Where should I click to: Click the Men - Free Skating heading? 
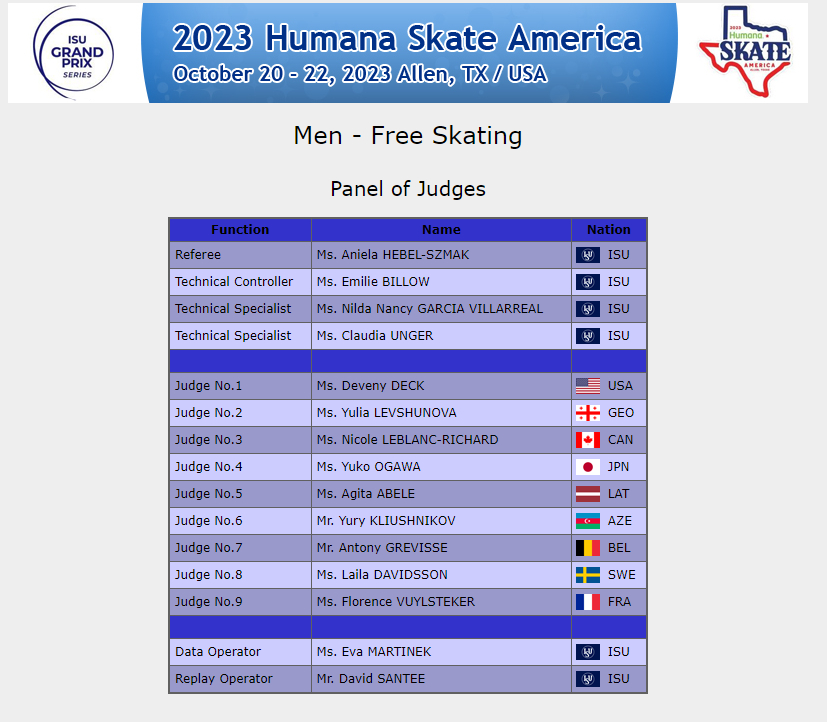(408, 136)
